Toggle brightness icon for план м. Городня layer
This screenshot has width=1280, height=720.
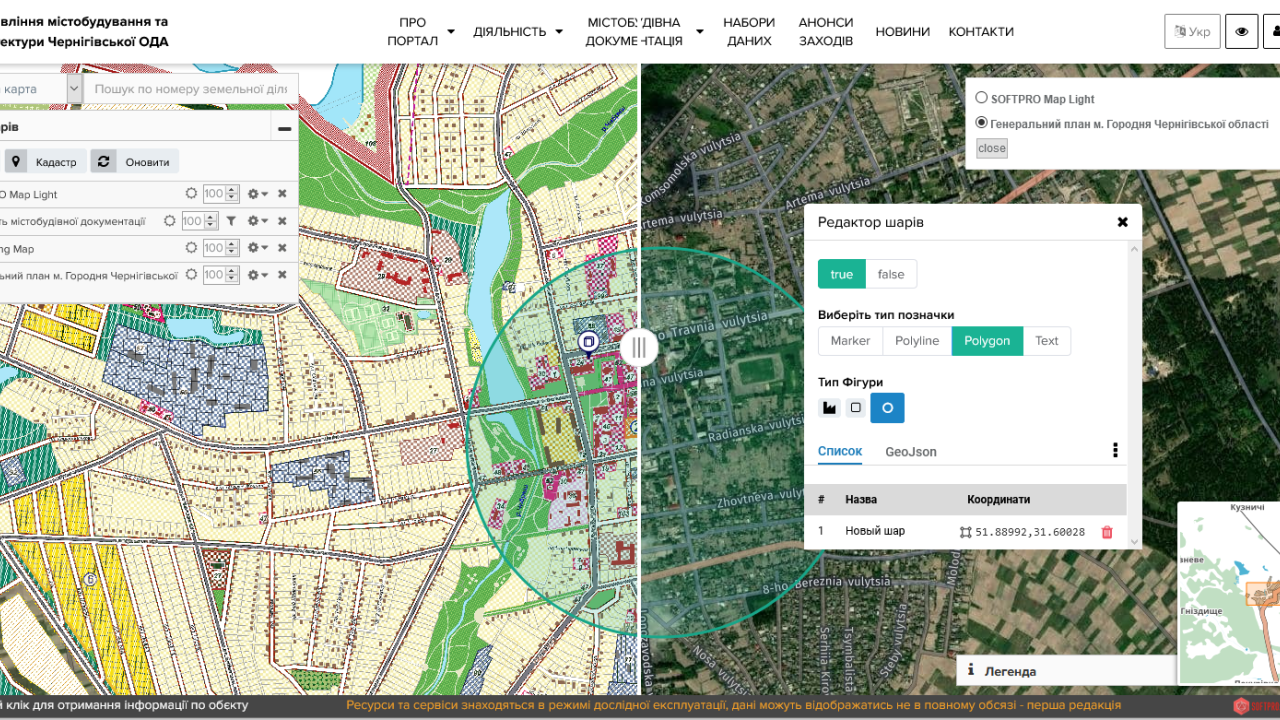tap(191, 275)
